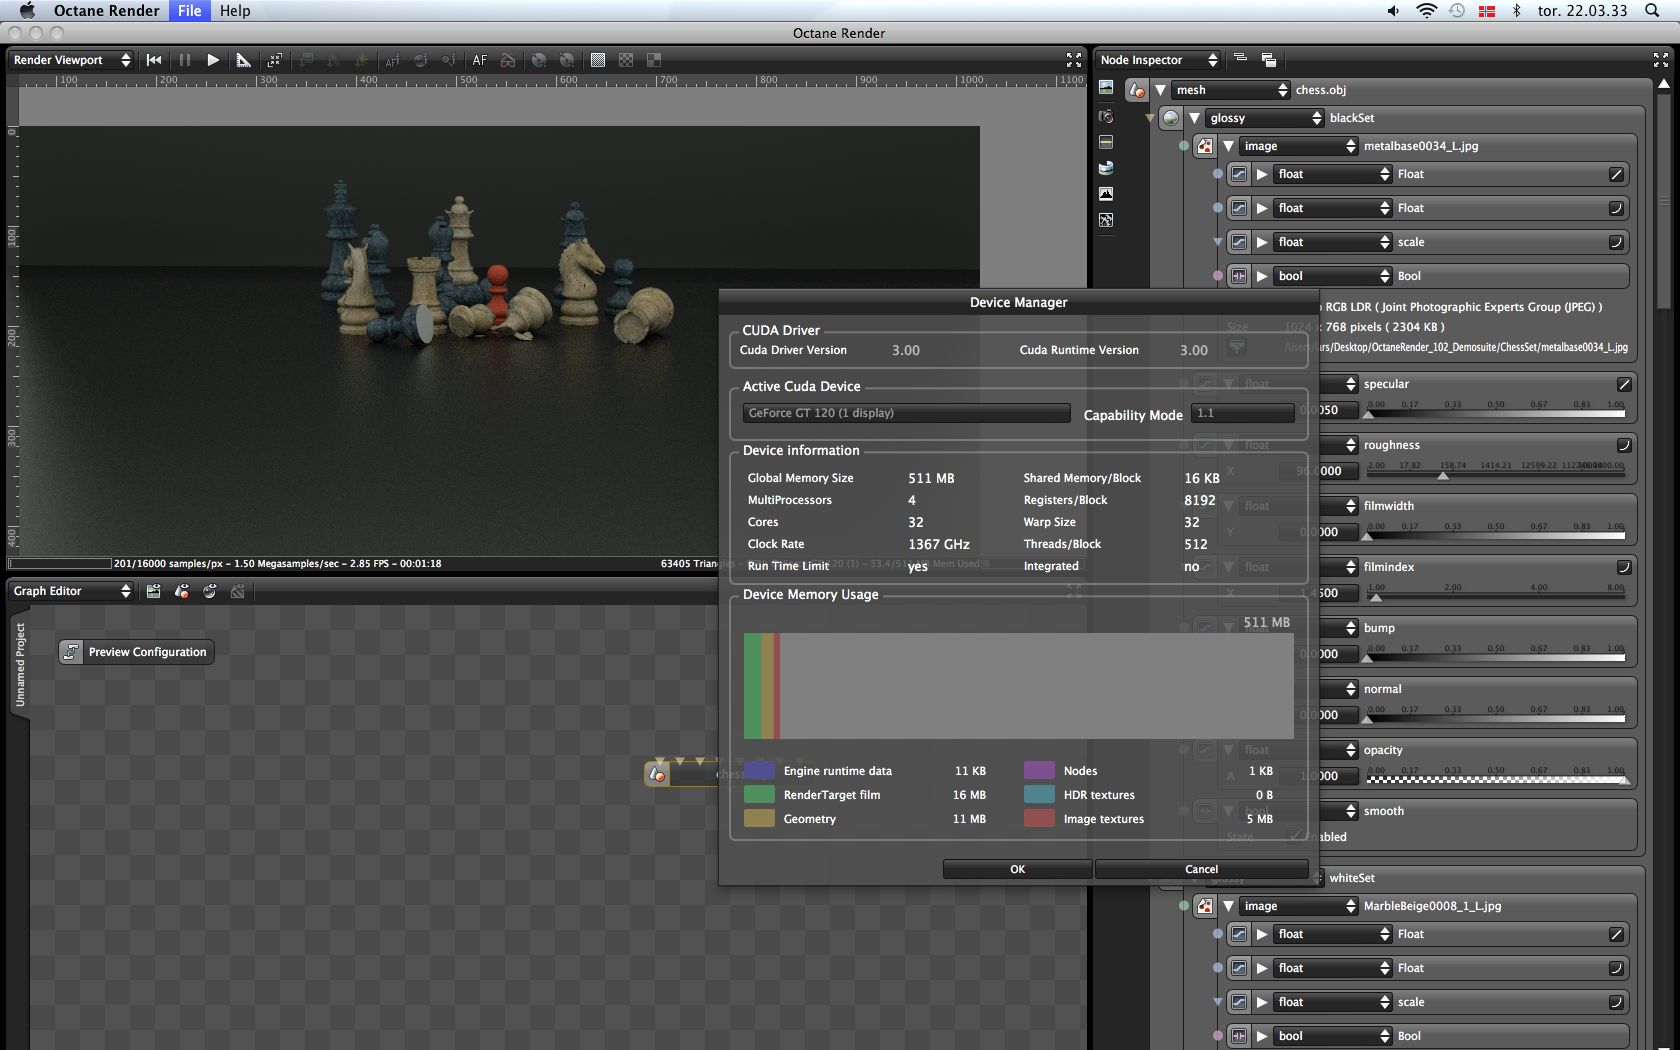Cancel the Device Manager dialog
Viewport: 1680px width, 1050px height.
point(1202,869)
